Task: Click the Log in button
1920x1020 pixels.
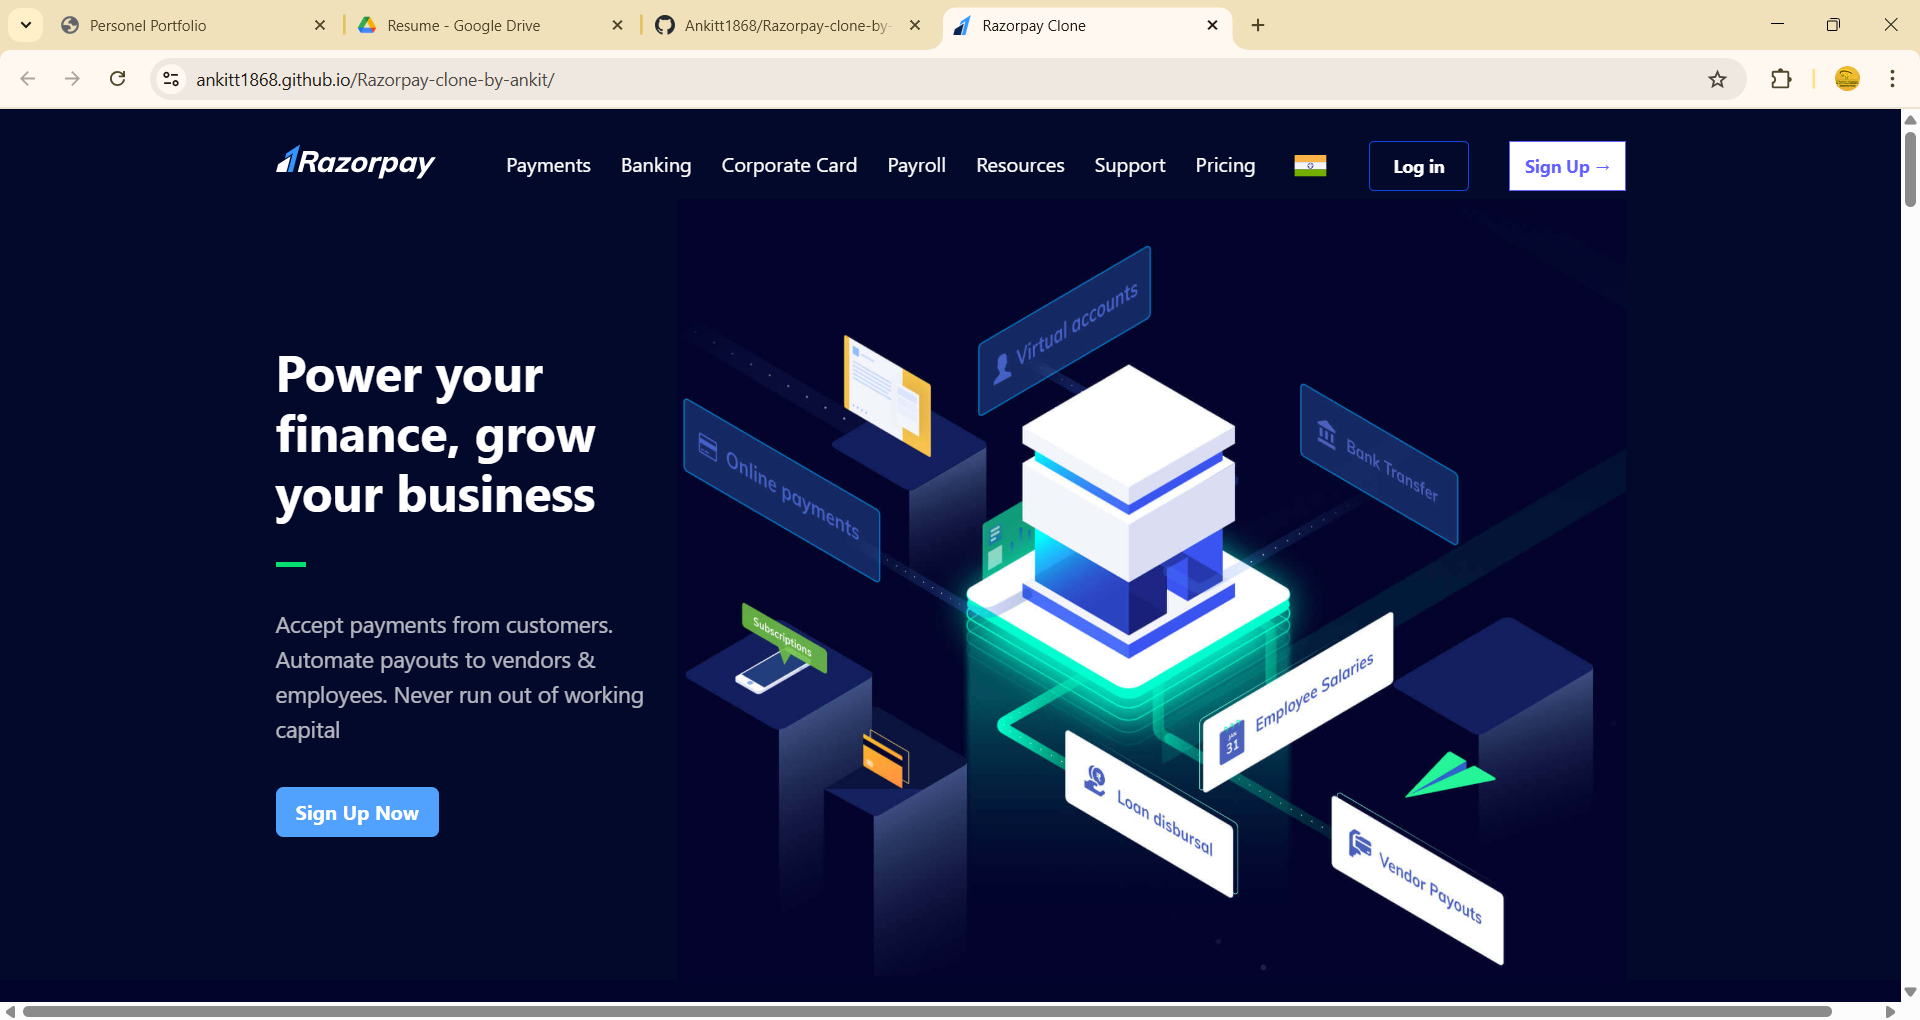Action: click(x=1418, y=166)
